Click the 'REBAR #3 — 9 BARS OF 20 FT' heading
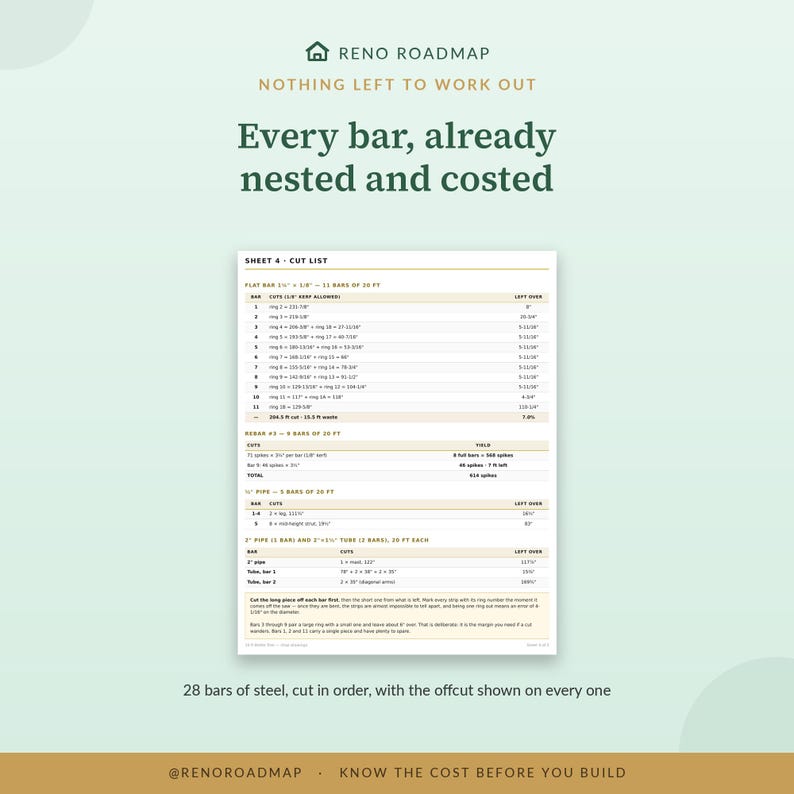This screenshot has width=794, height=794. [293, 433]
